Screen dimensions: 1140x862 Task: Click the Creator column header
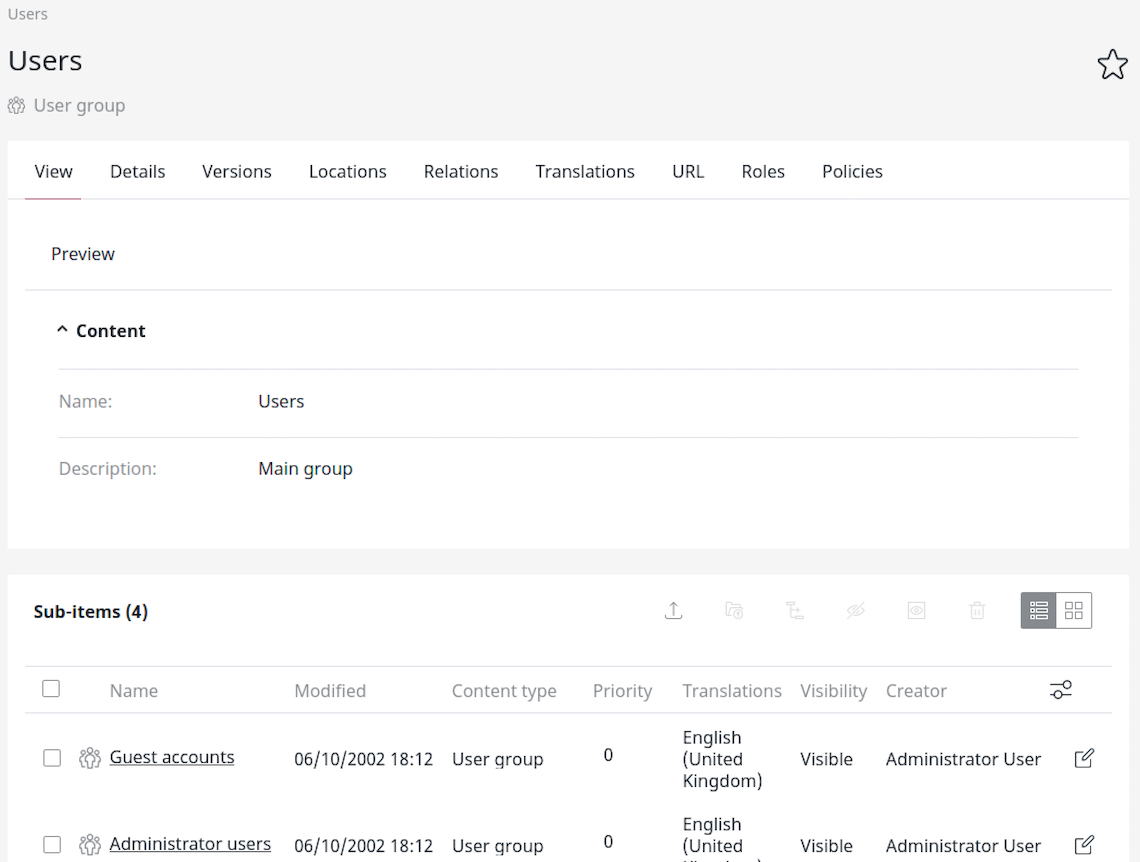[916, 690]
